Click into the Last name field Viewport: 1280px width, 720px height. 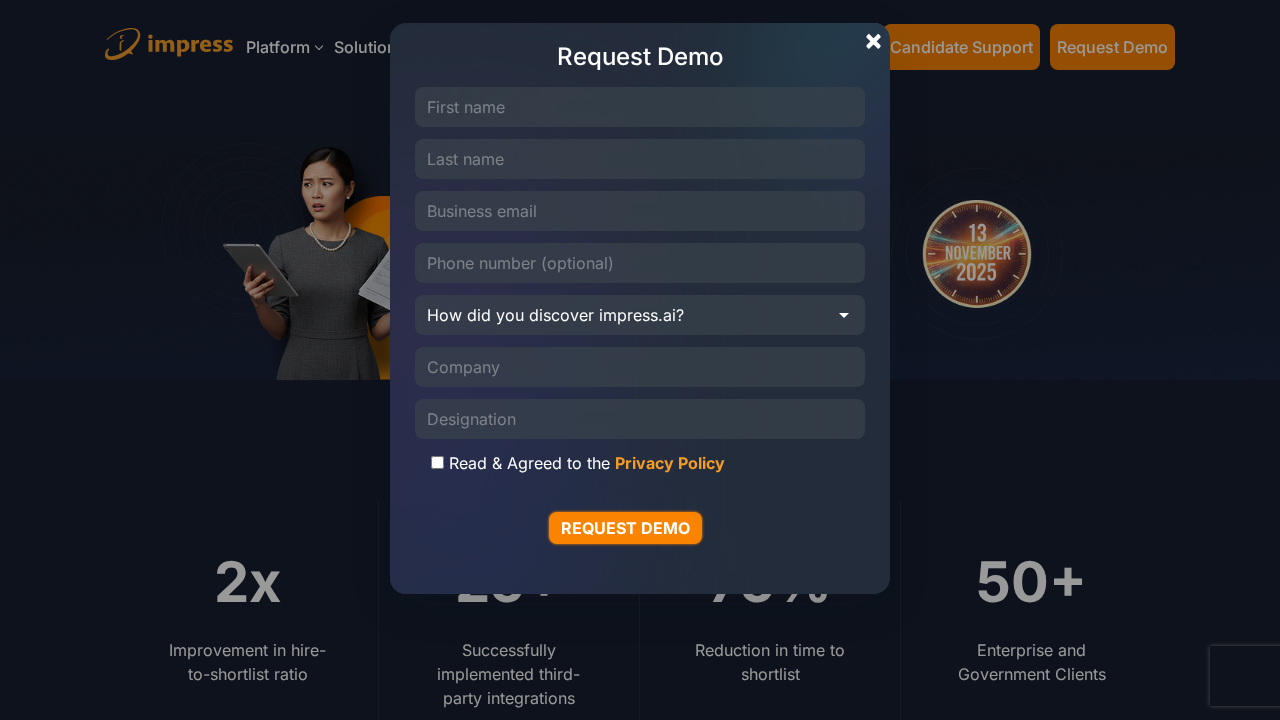pyautogui.click(x=639, y=159)
